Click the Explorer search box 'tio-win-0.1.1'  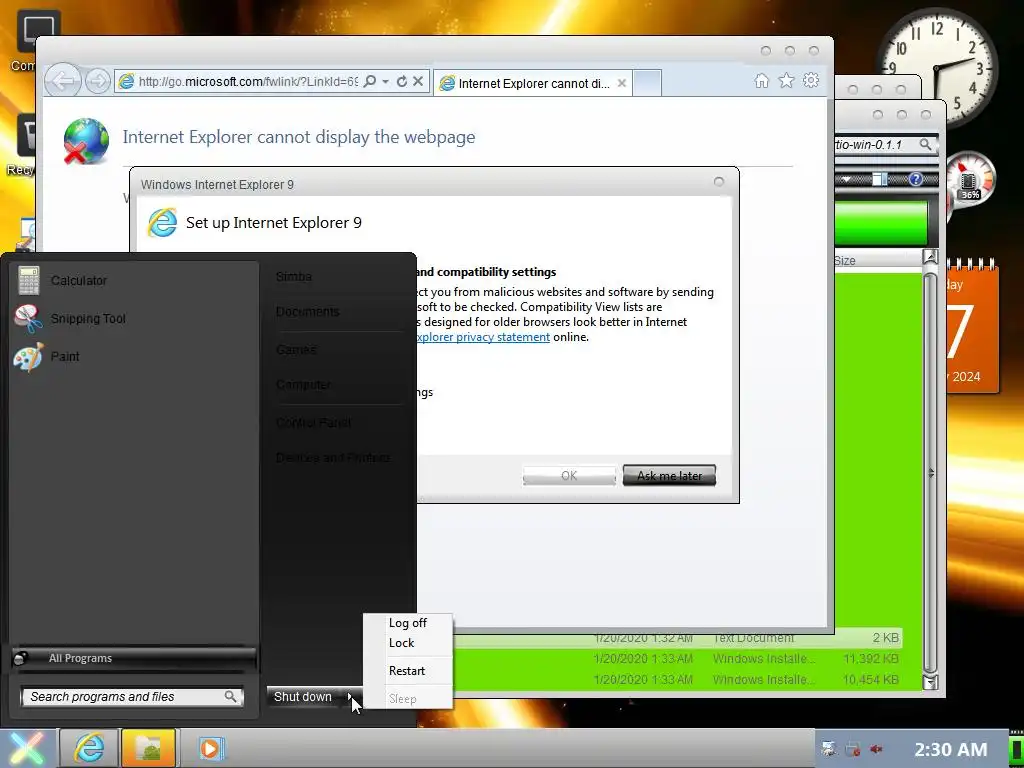pos(875,144)
